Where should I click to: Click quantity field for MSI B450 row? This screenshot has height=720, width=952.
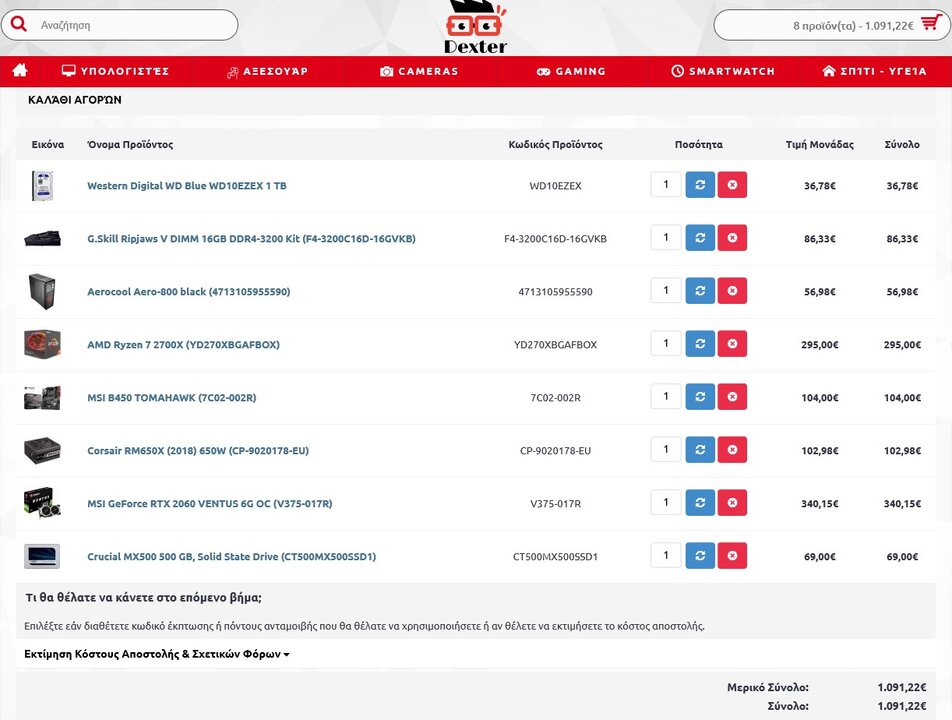tap(666, 396)
